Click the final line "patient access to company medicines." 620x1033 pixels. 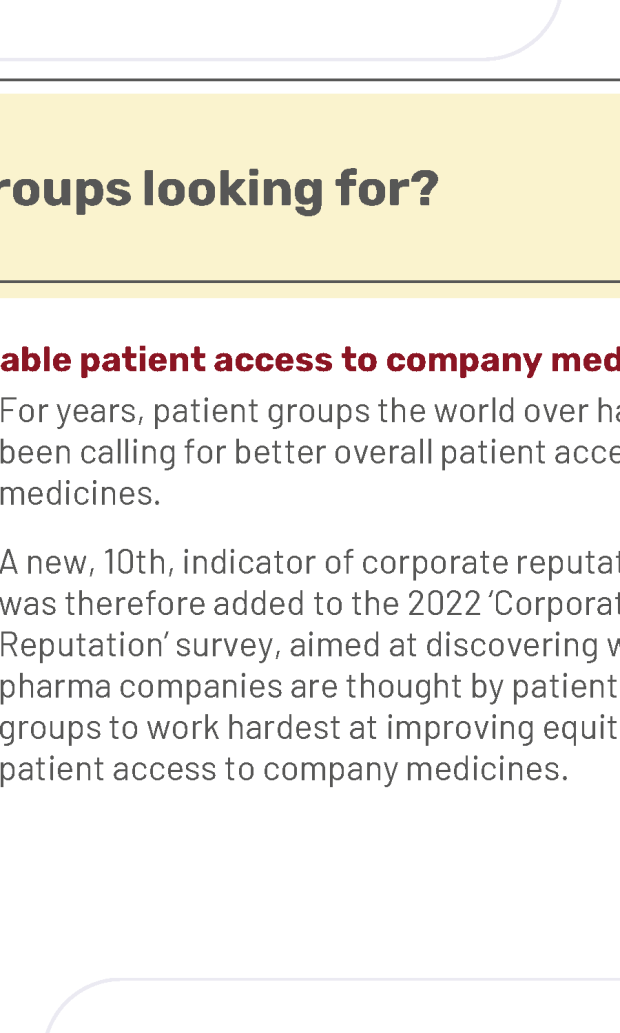click(x=284, y=769)
